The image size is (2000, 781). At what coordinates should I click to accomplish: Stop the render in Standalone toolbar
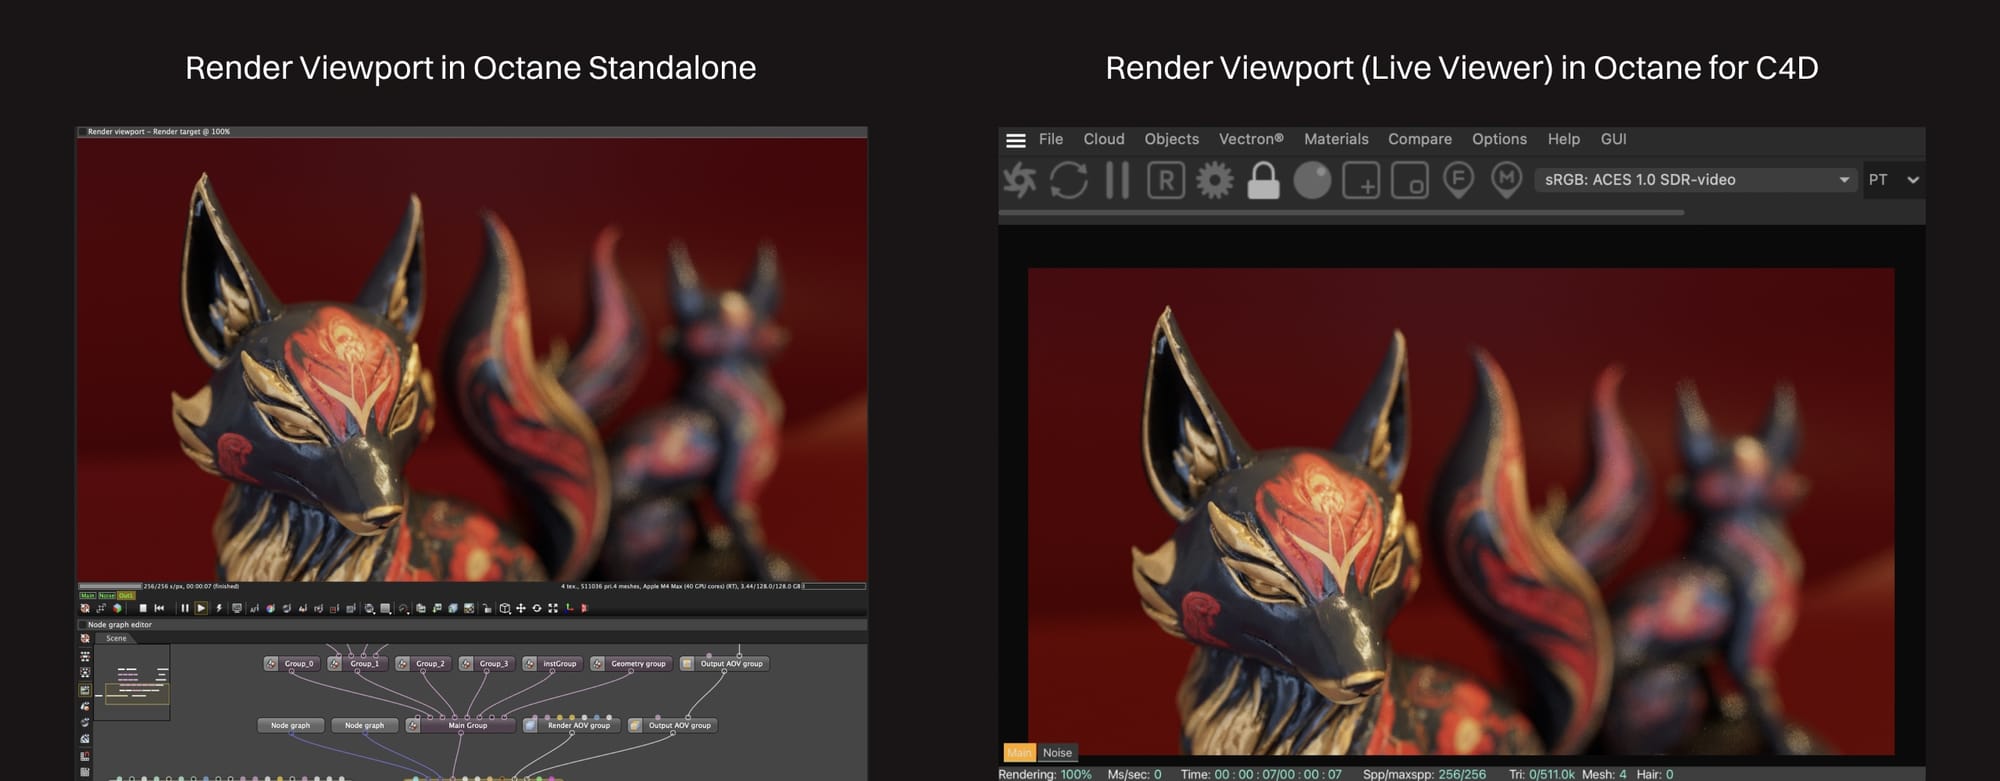tap(143, 608)
